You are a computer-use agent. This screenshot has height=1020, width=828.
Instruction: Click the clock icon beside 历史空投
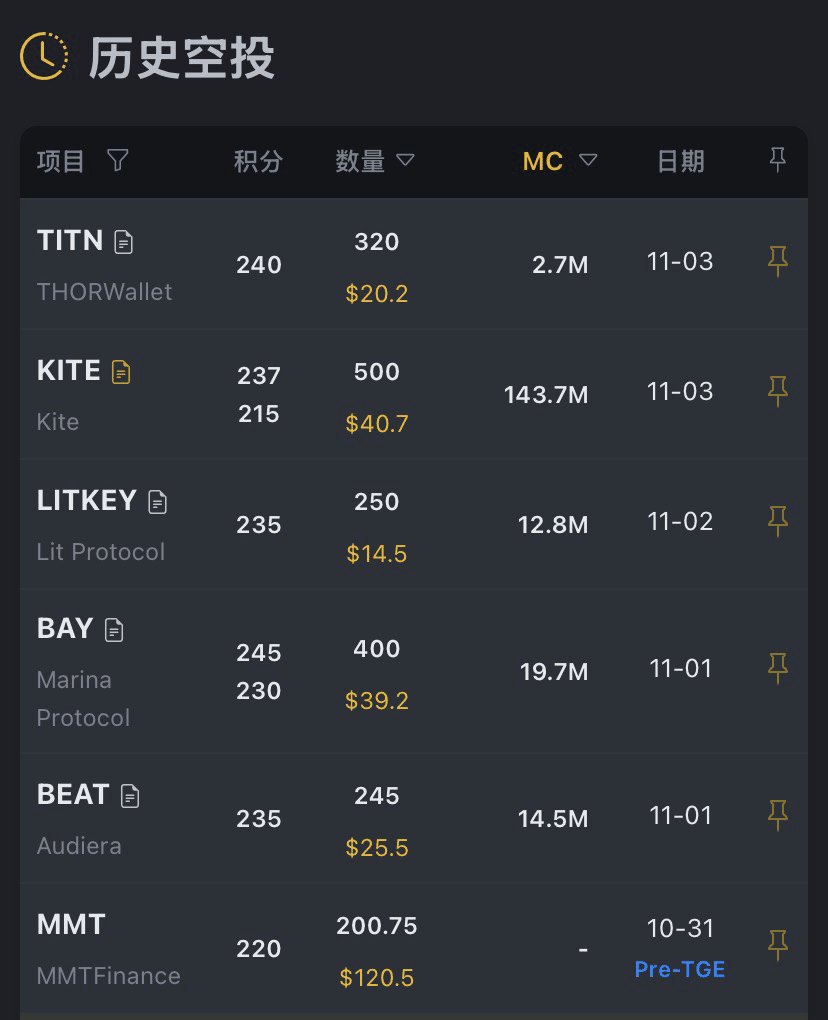tap(44, 56)
